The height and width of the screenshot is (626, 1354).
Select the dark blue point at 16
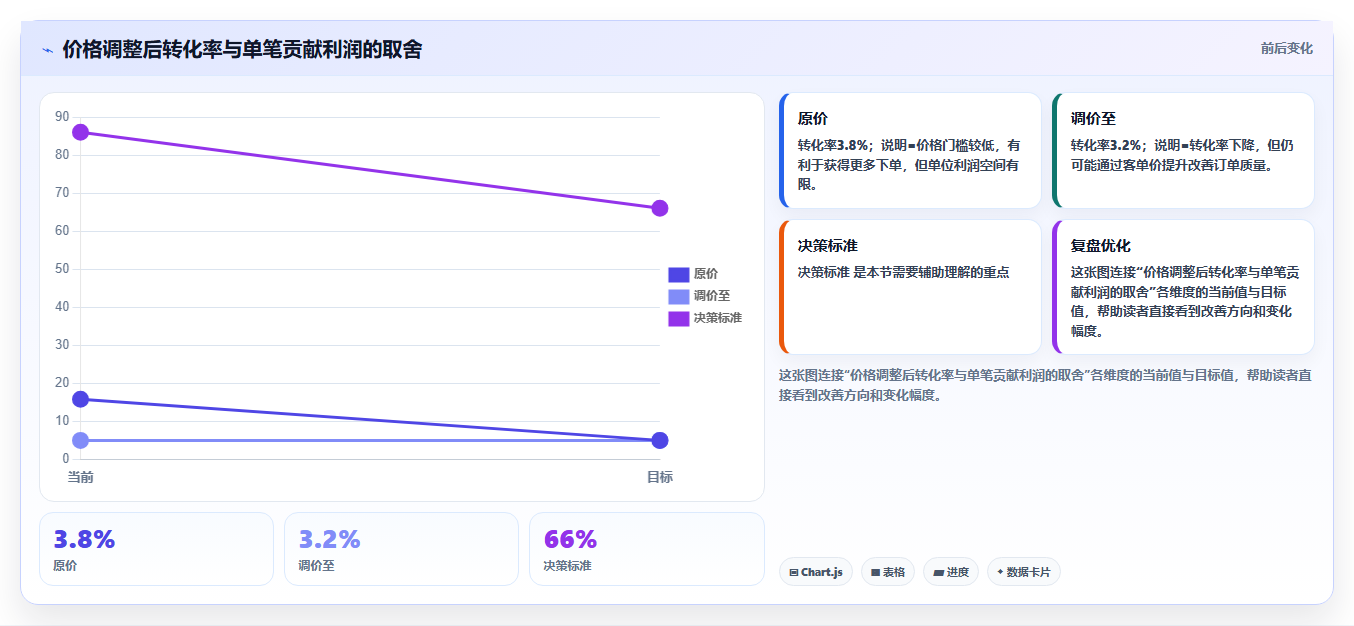[x=81, y=399]
